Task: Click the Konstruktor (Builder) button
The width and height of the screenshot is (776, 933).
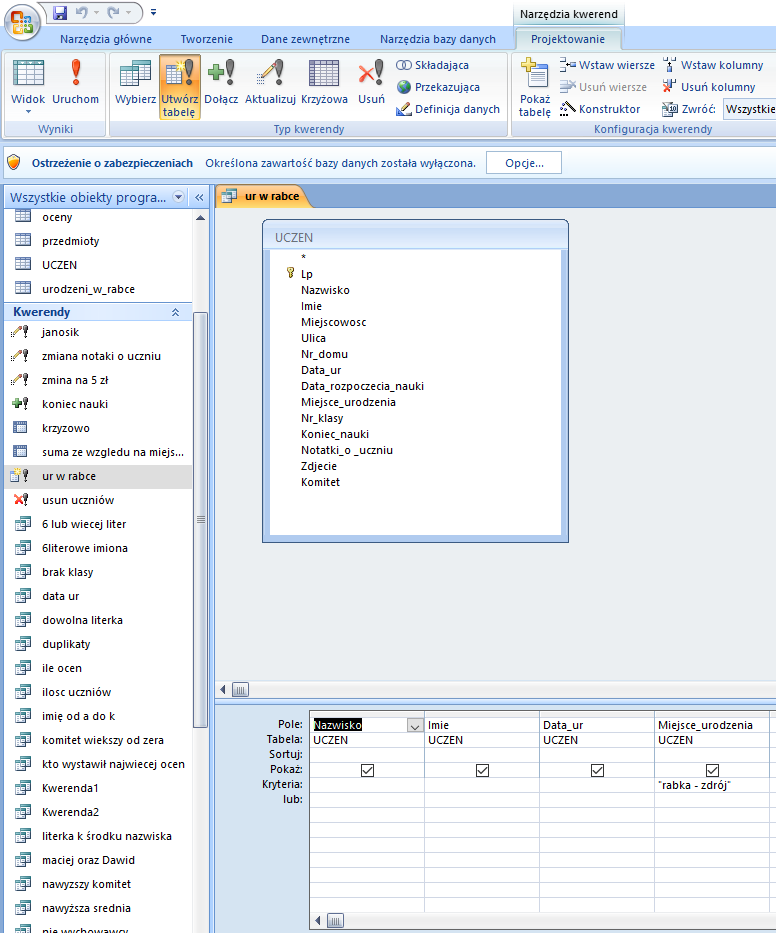Action: click(600, 109)
